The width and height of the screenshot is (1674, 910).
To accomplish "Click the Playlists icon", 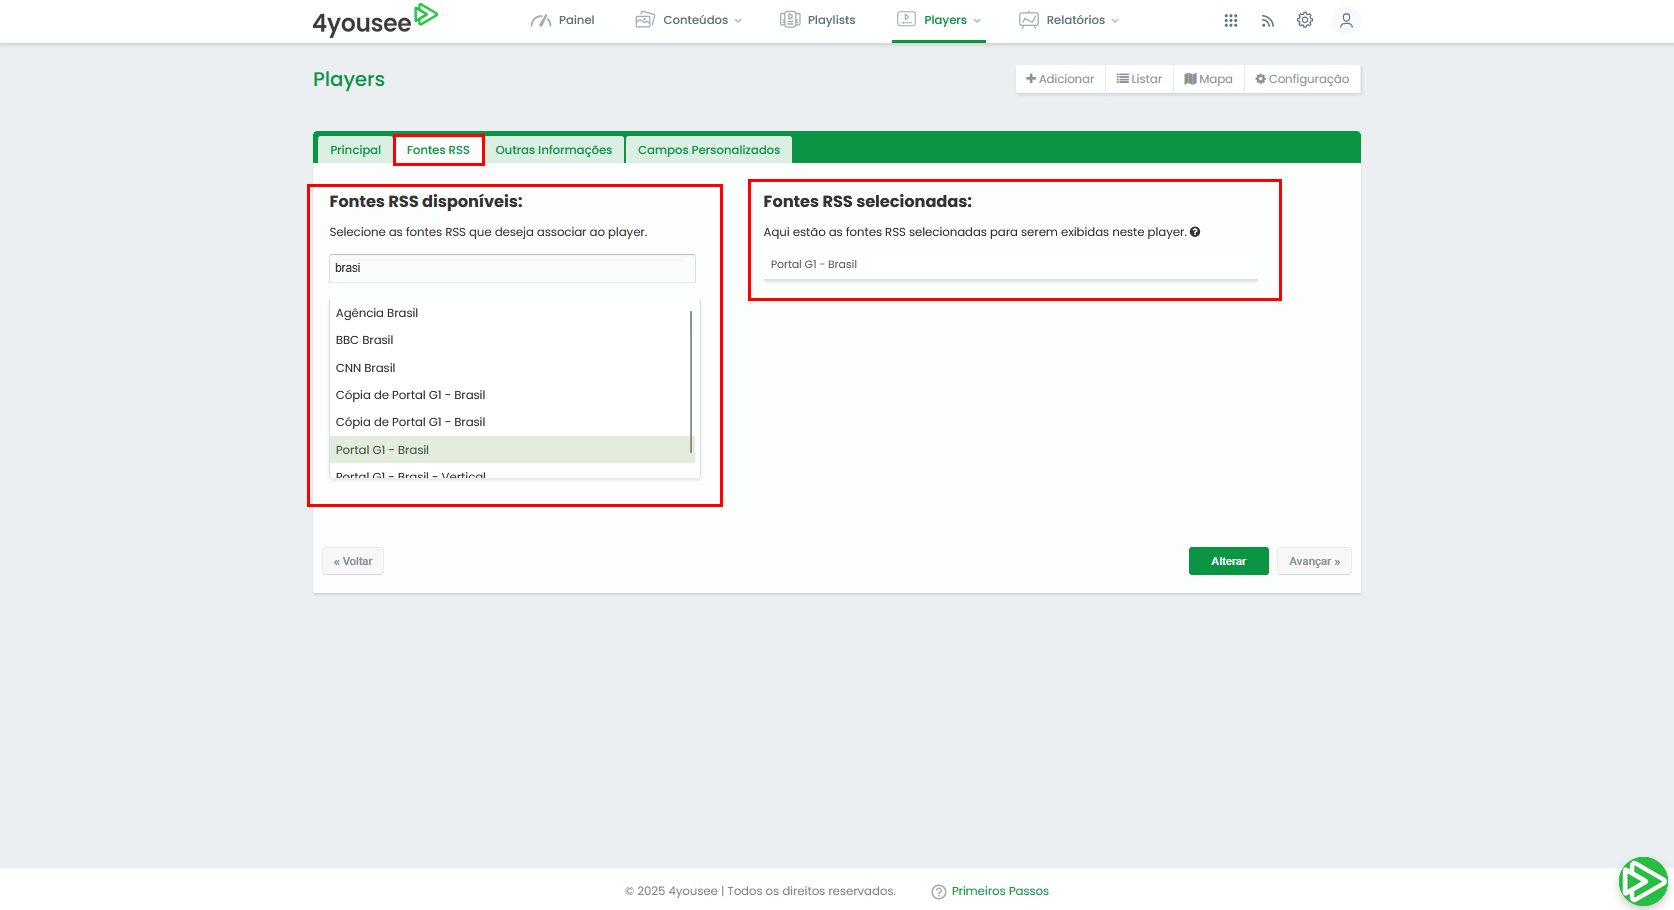I will pos(790,19).
